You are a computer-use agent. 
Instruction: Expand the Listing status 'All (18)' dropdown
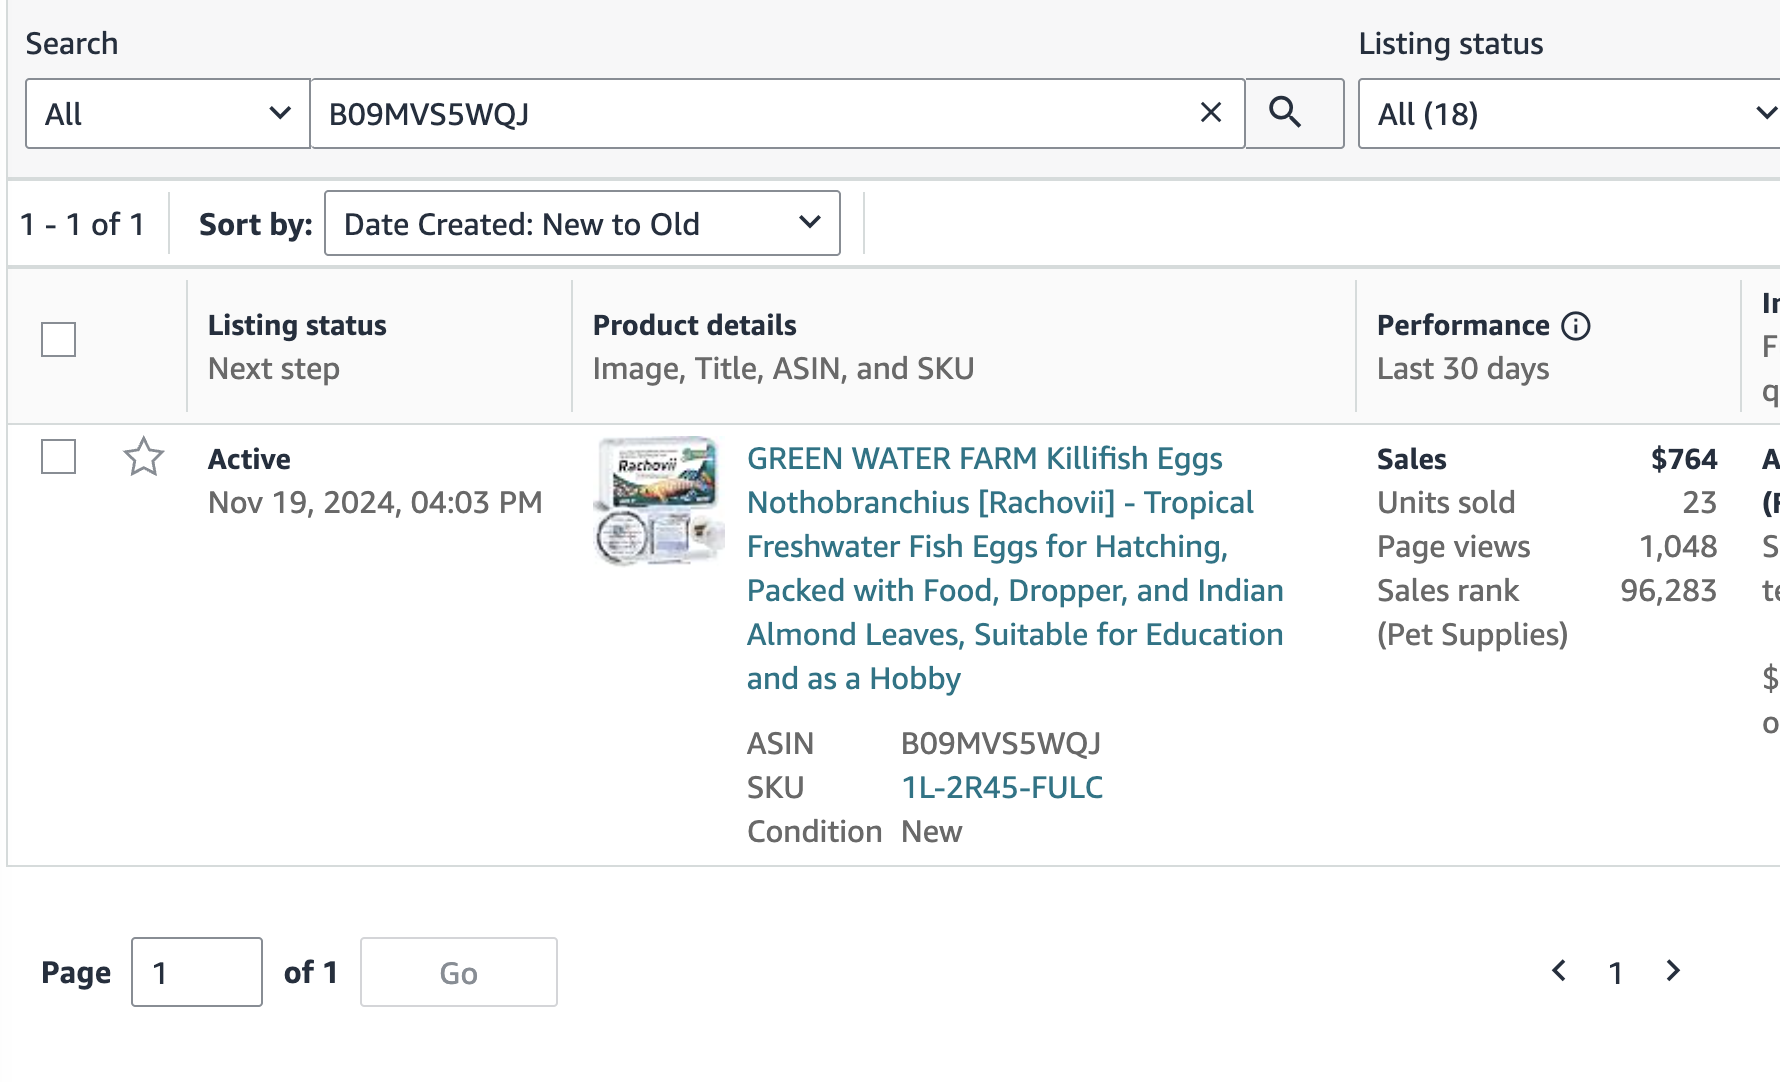(1569, 113)
